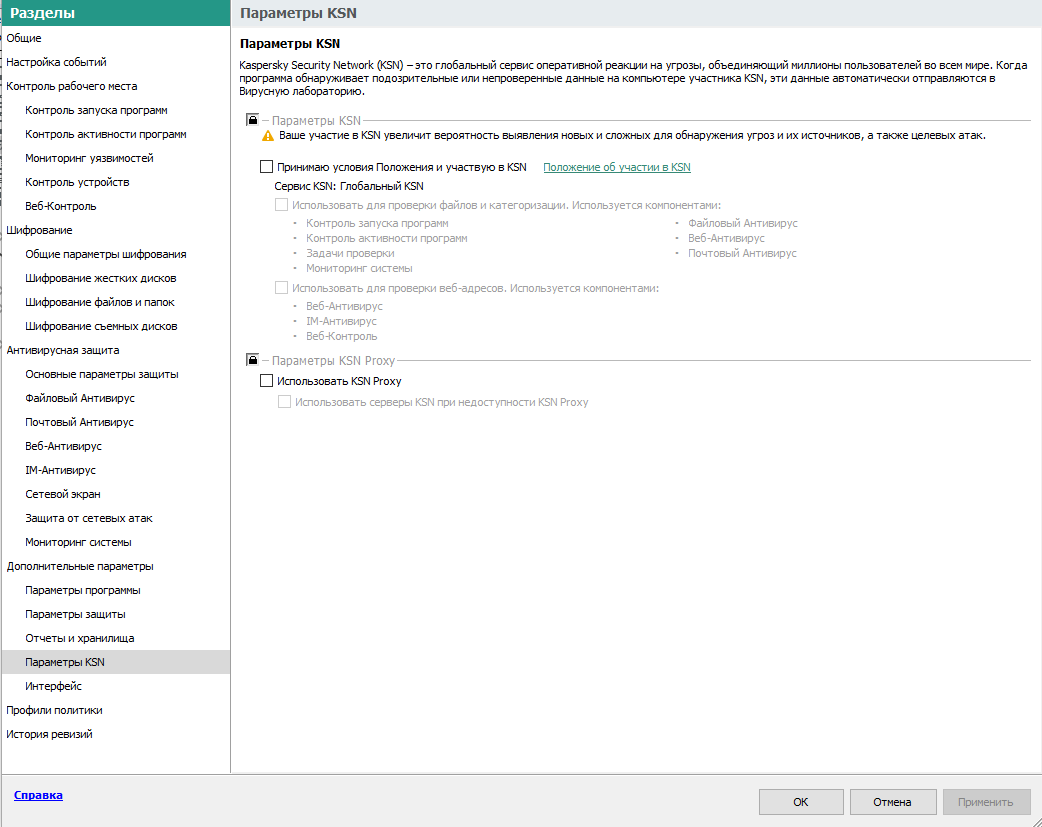Open Параметры программы
This screenshot has width=1042, height=827.
116,590
